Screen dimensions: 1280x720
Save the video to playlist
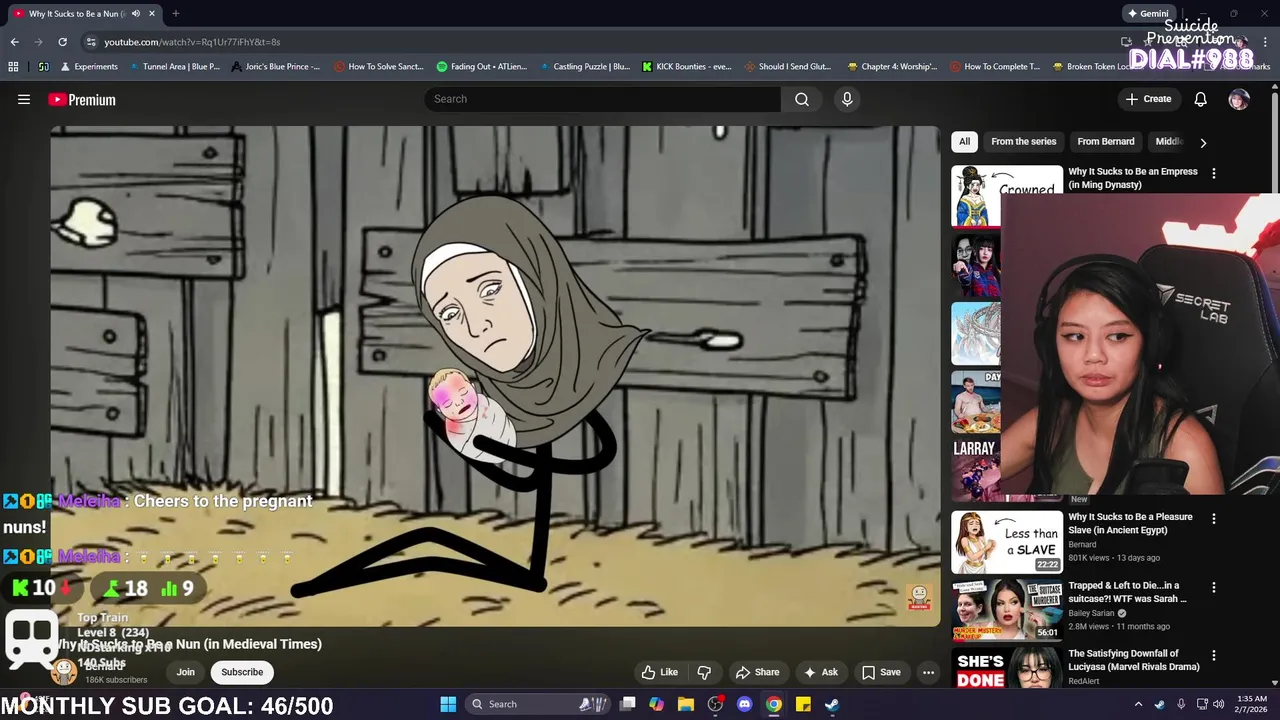881,672
